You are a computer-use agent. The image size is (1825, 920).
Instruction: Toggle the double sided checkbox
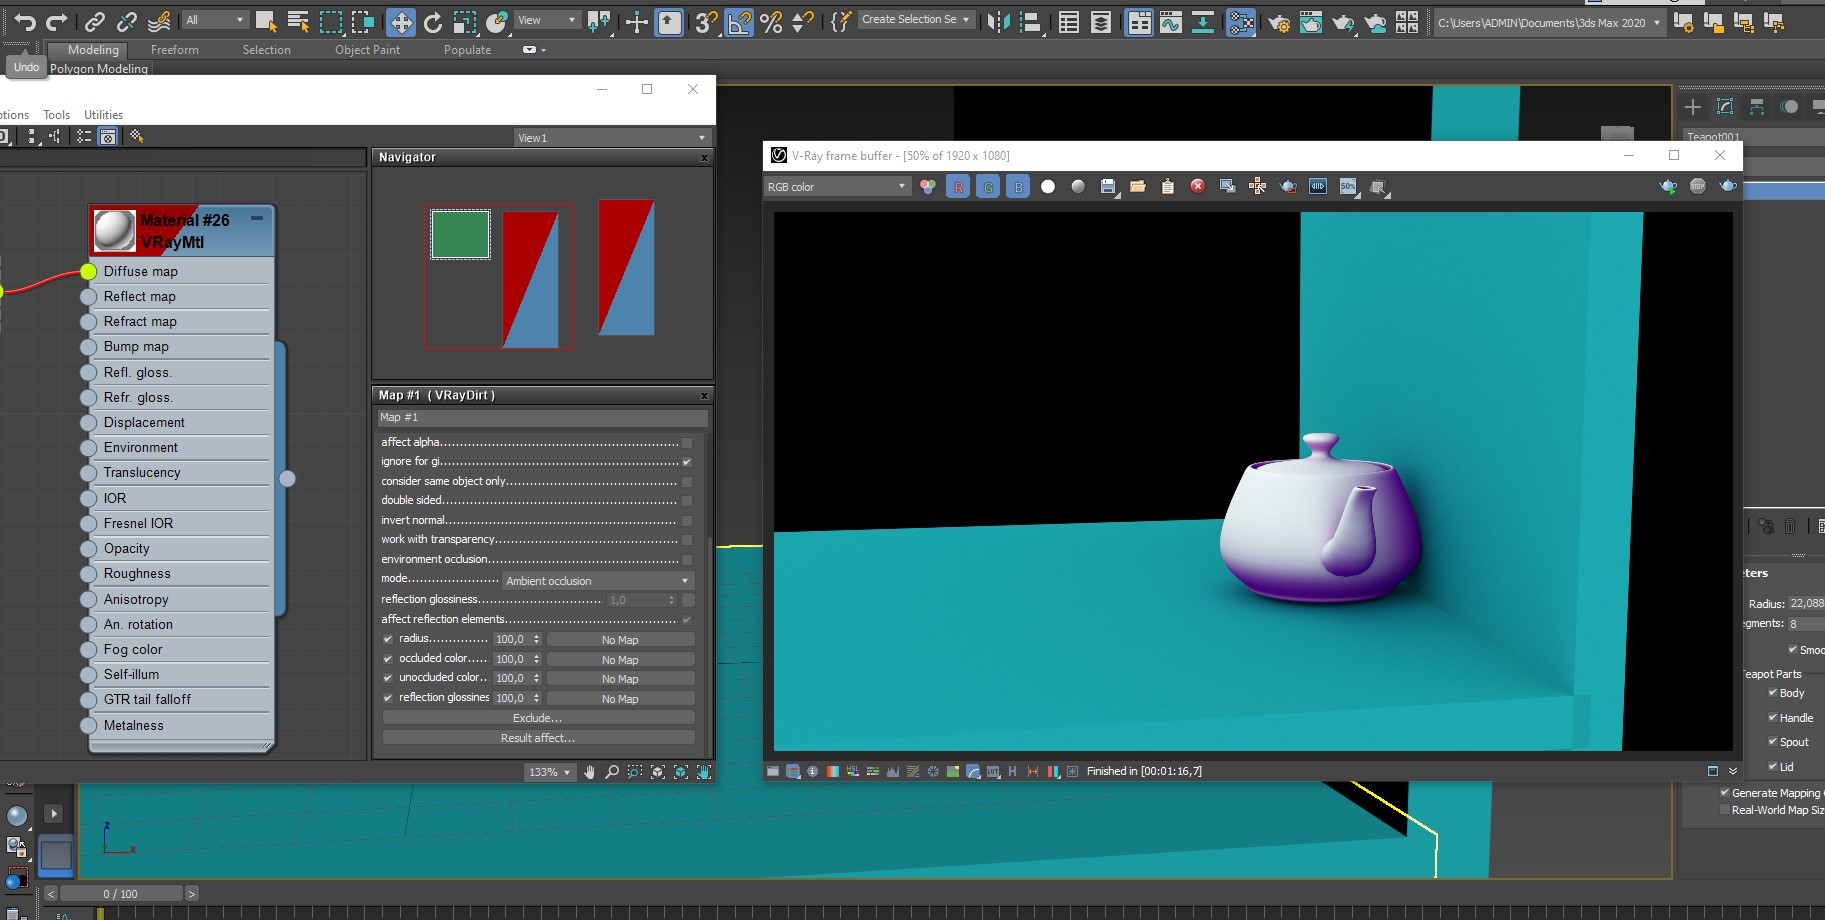(x=687, y=501)
